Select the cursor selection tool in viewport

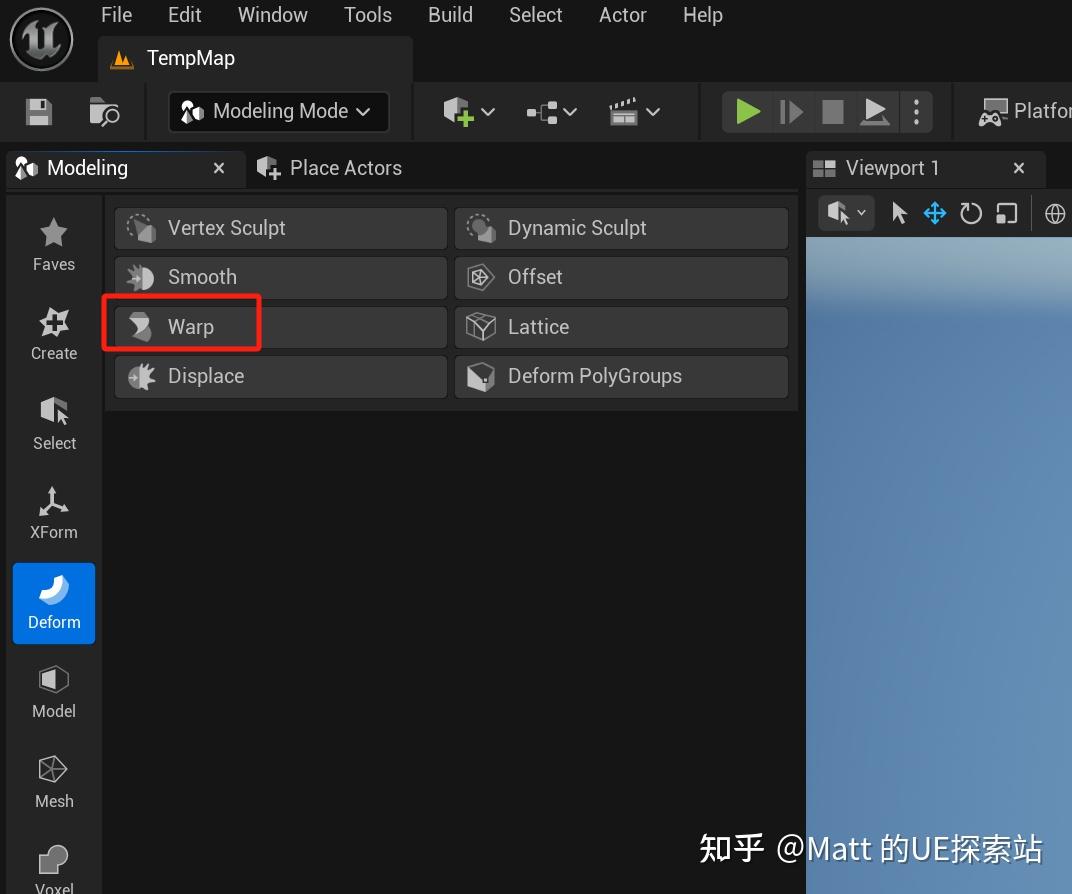[x=898, y=212]
